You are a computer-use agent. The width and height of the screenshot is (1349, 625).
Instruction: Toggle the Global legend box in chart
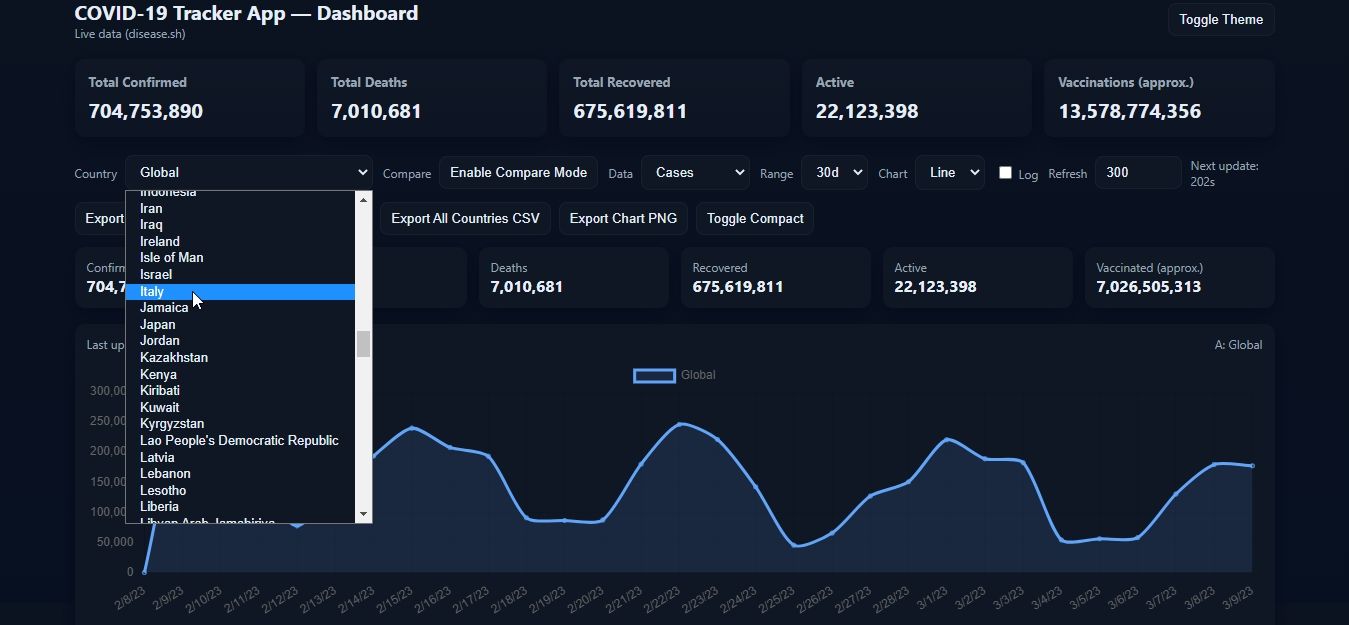(x=654, y=375)
